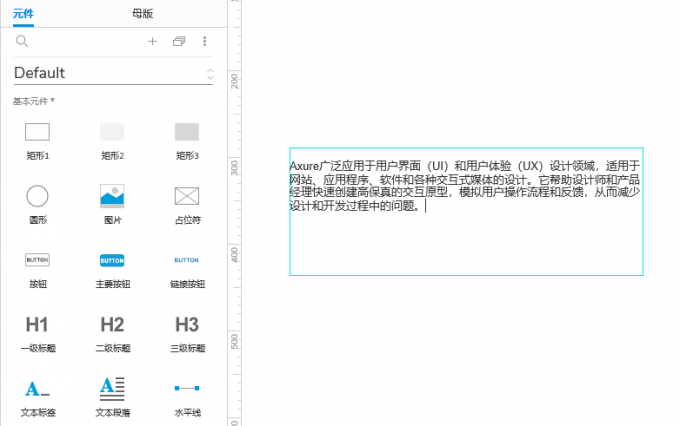Select the 矩形3 widget
This screenshot has height=426, width=680.
(187, 141)
